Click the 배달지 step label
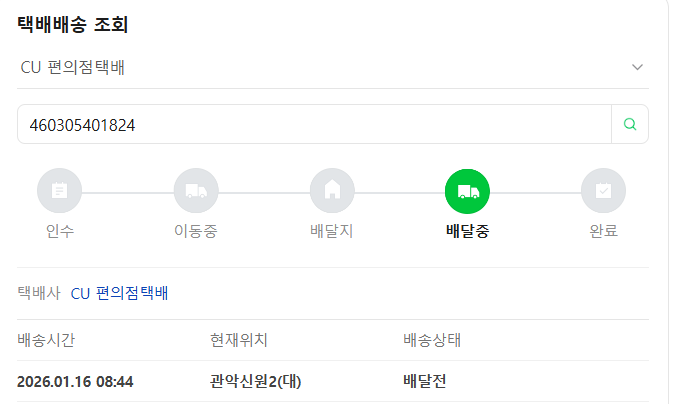Image resolution: width=675 pixels, height=404 pixels. pos(332,231)
